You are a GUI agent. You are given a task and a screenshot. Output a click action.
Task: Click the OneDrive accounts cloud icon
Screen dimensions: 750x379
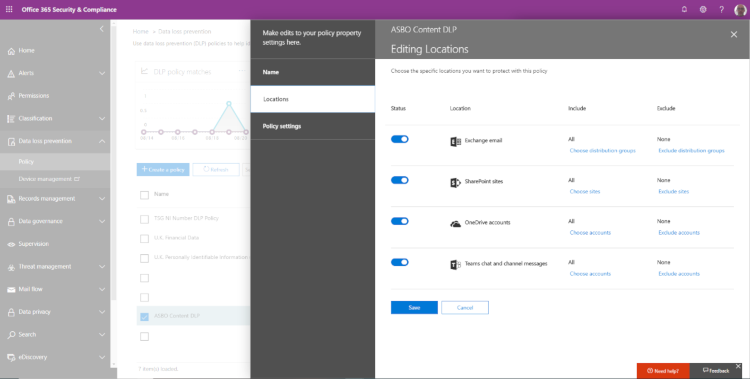click(455, 223)
